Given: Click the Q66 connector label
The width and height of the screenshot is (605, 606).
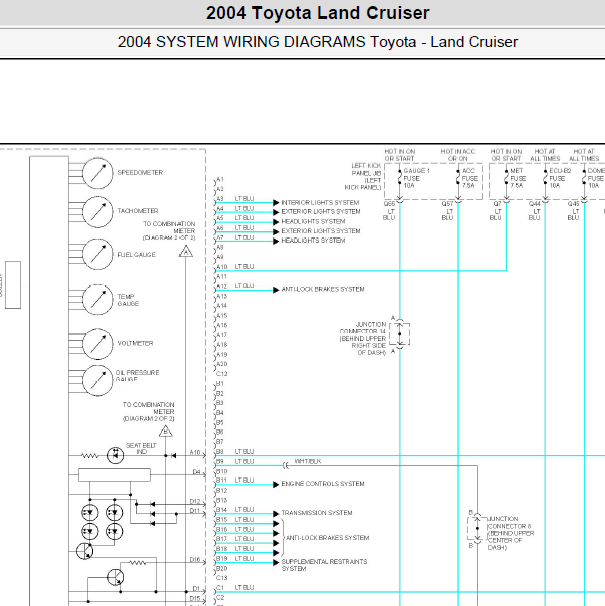Looking at the screenshot, I should point(389,204).
